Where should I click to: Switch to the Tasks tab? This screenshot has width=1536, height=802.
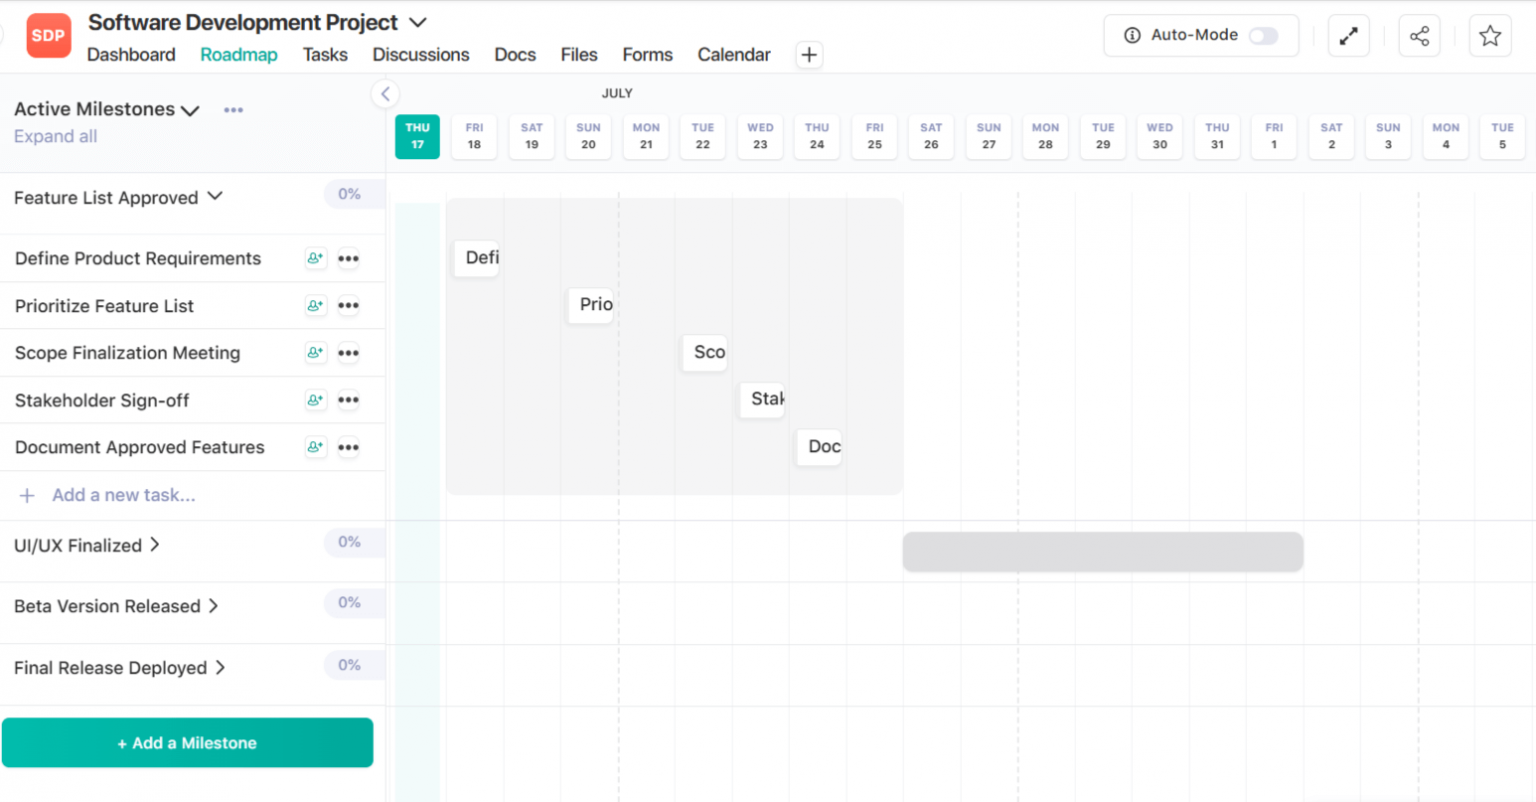[325, 55]
